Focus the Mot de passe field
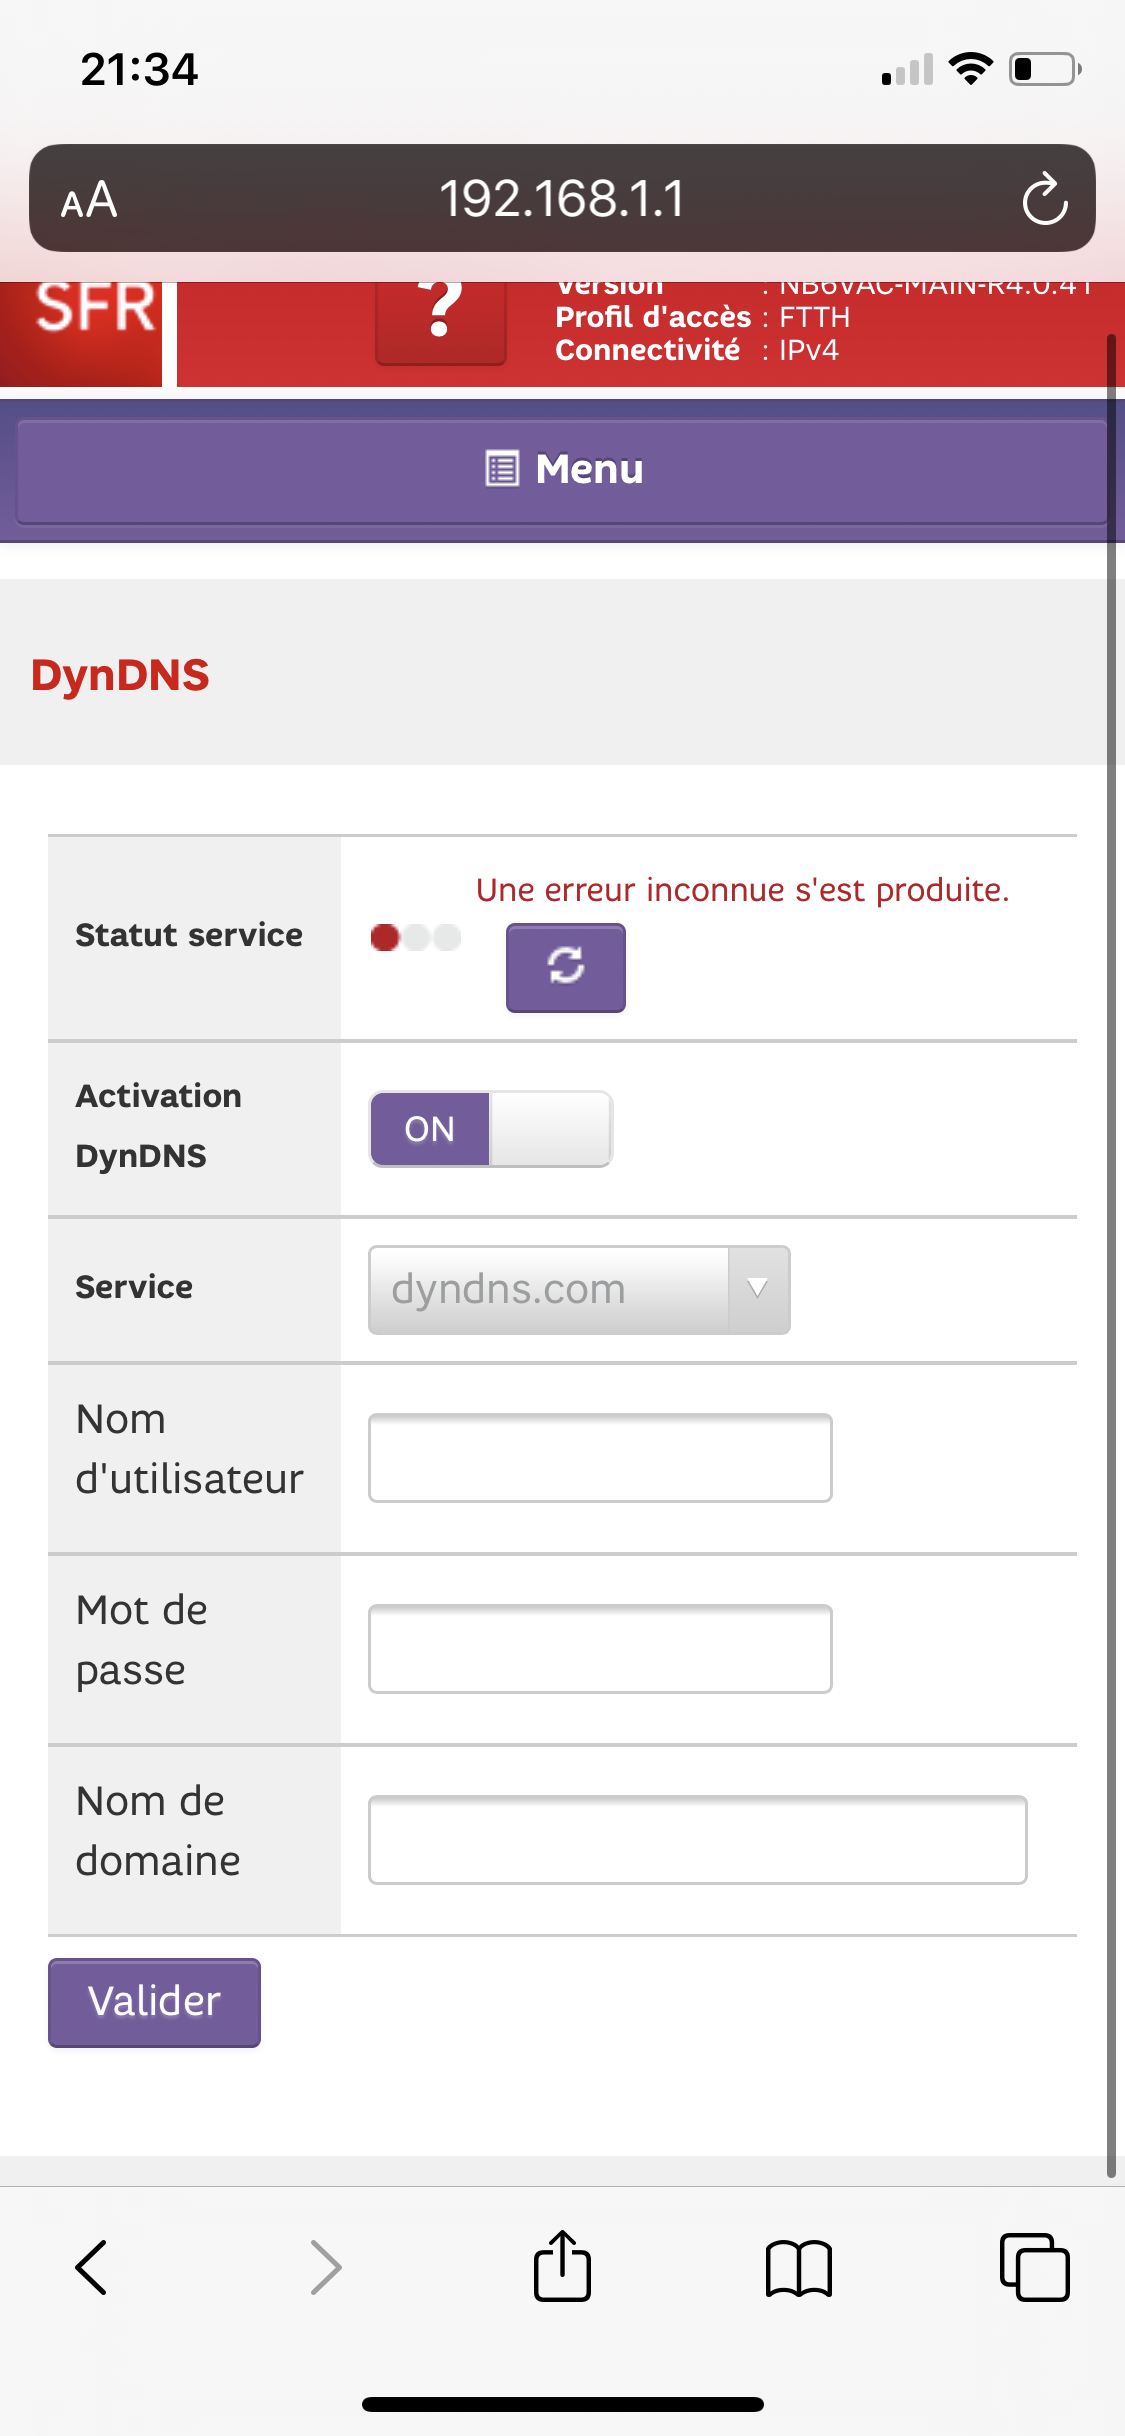The width and height of the screenshot is (1125, 2436). [600, 1649]
